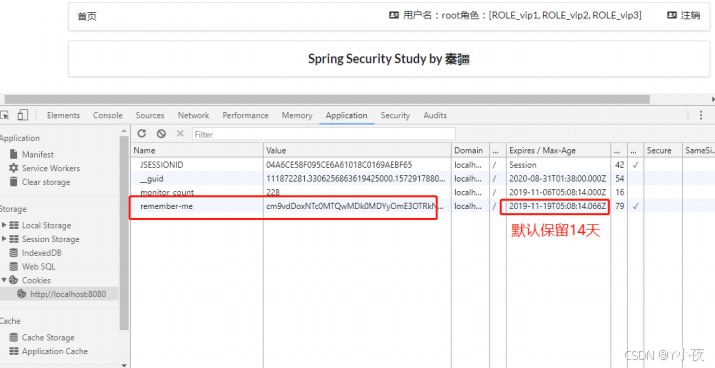The image size is (715, 368).
Task: Click the page horizontal scrollbar
Action: [x=327, y=99]
